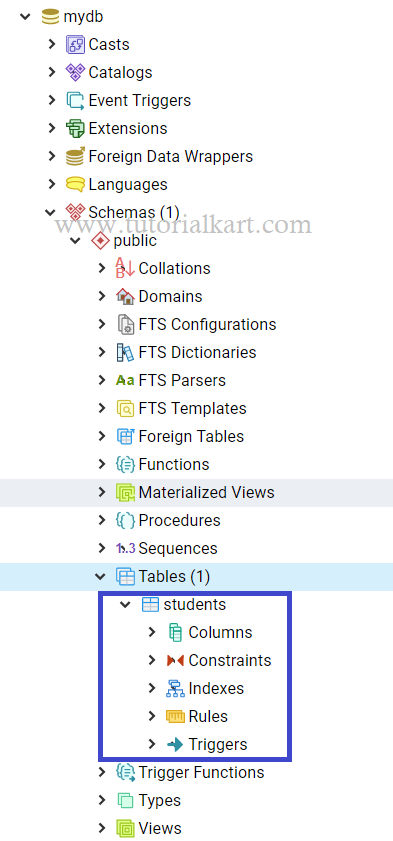Select the 'students' table label

195,604
